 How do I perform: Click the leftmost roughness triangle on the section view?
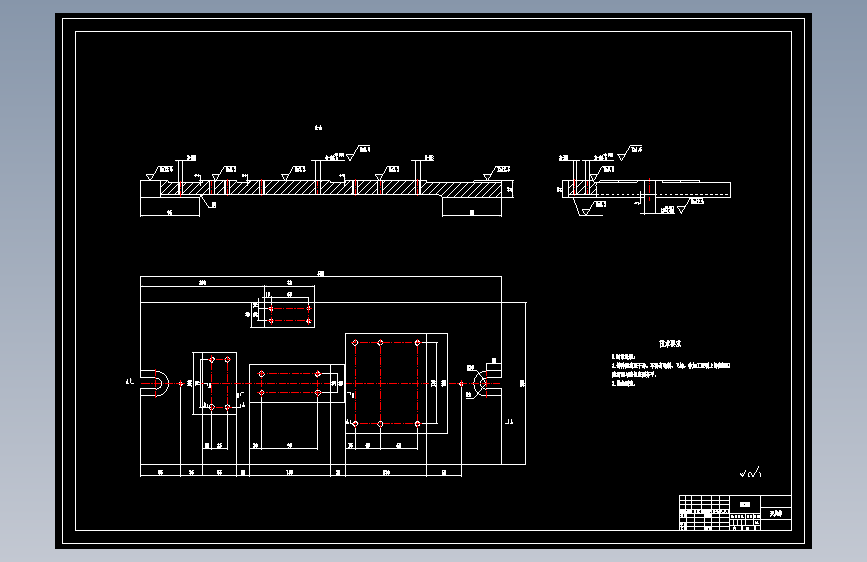pyautogui.click(x=149, y=176)
